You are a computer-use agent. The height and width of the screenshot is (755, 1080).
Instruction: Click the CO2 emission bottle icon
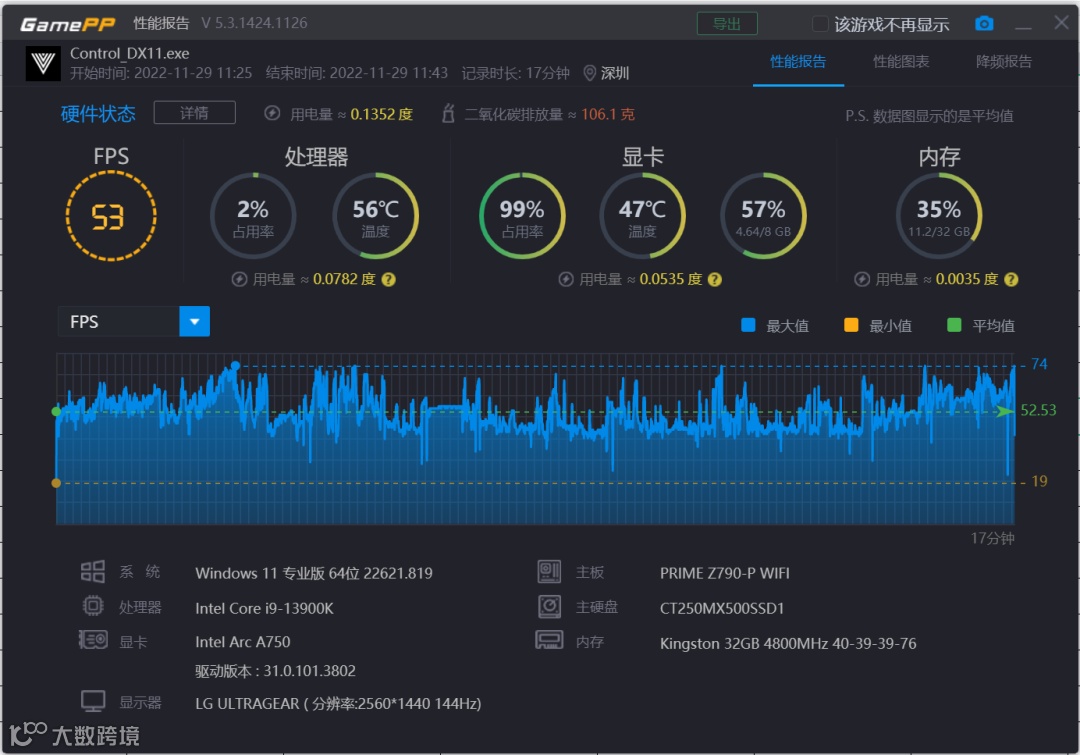tap(448, 114)
